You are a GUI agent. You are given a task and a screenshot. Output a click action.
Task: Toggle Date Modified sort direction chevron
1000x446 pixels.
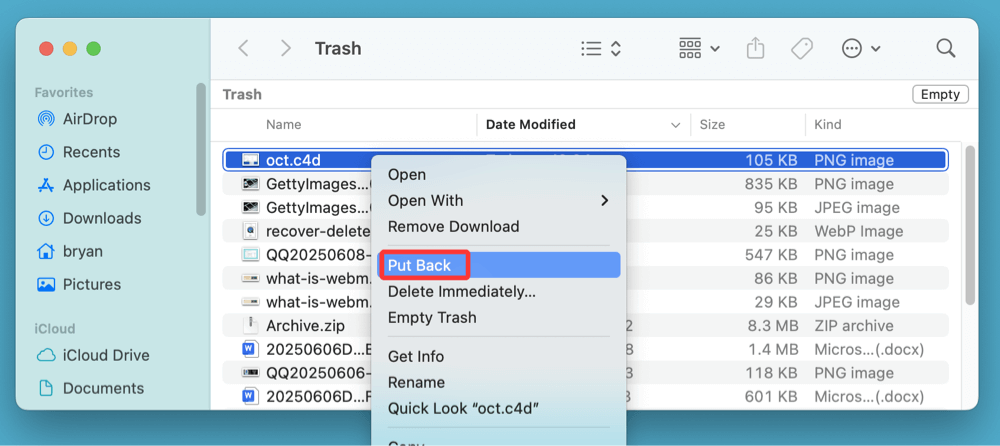tap(675, 125)
